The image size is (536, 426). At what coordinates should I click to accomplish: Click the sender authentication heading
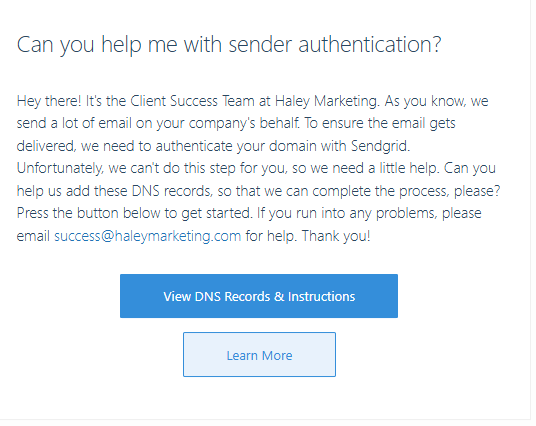click(x=229, y=44)
